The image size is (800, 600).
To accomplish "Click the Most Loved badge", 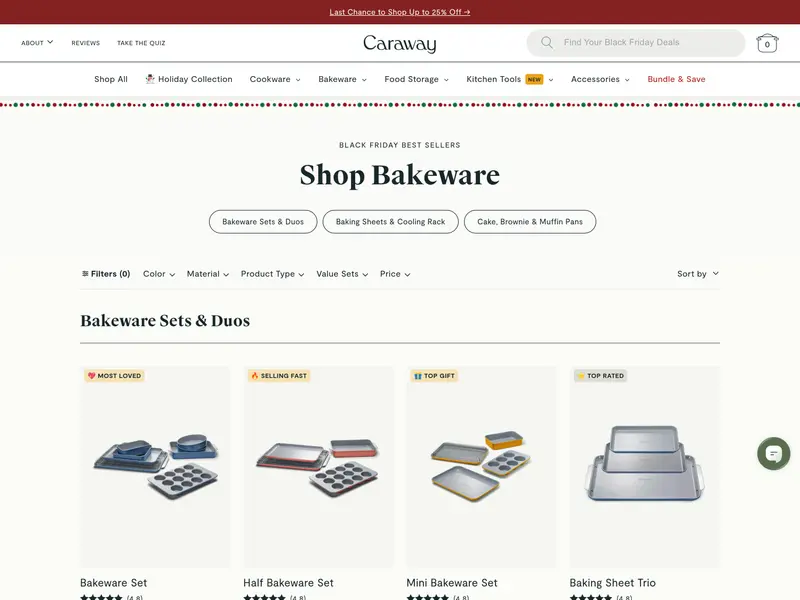I will click(x=114, y=376).
